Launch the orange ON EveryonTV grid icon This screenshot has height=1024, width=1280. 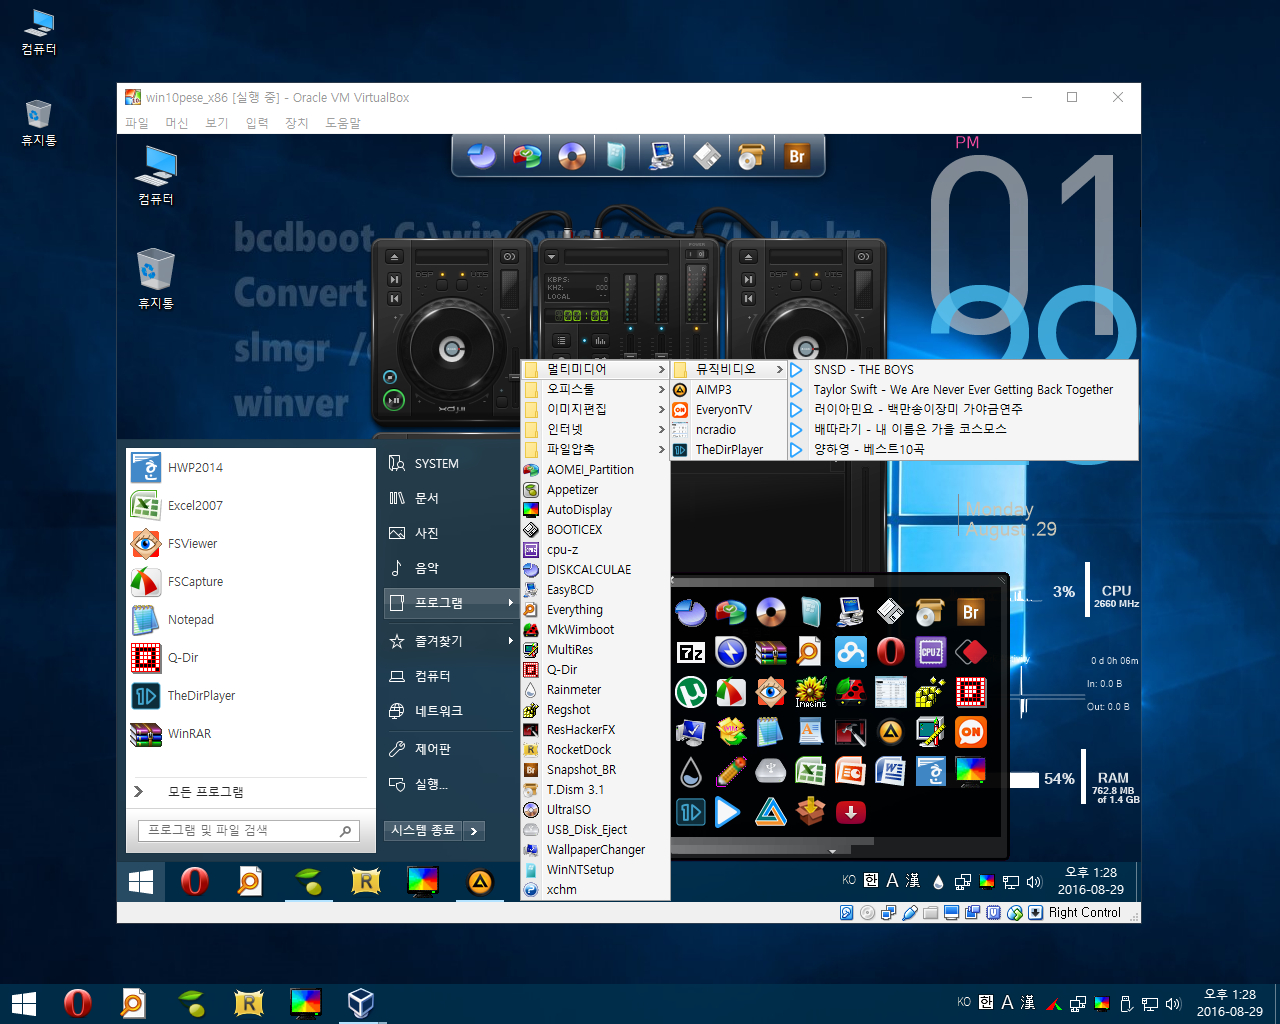click(971, 732)
